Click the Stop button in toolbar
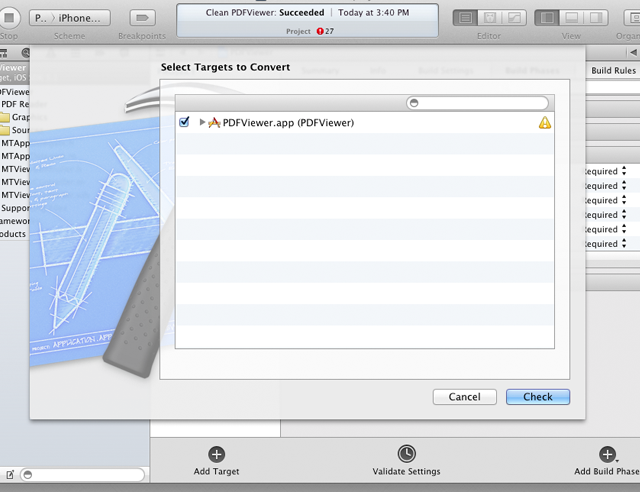The width and height of the screenshot is (640, 492). pyautogui.click(x=9, y=18)
